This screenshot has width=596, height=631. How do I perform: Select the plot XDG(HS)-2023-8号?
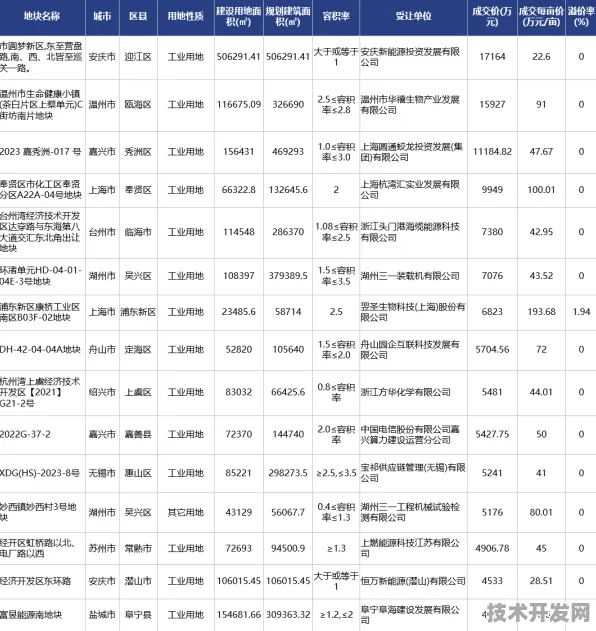(40, 473)
